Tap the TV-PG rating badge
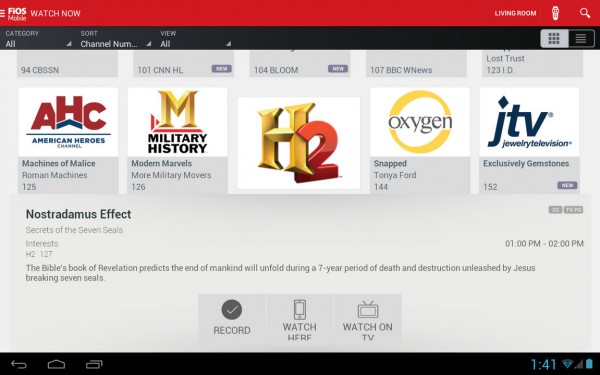 tap(574, 210)
